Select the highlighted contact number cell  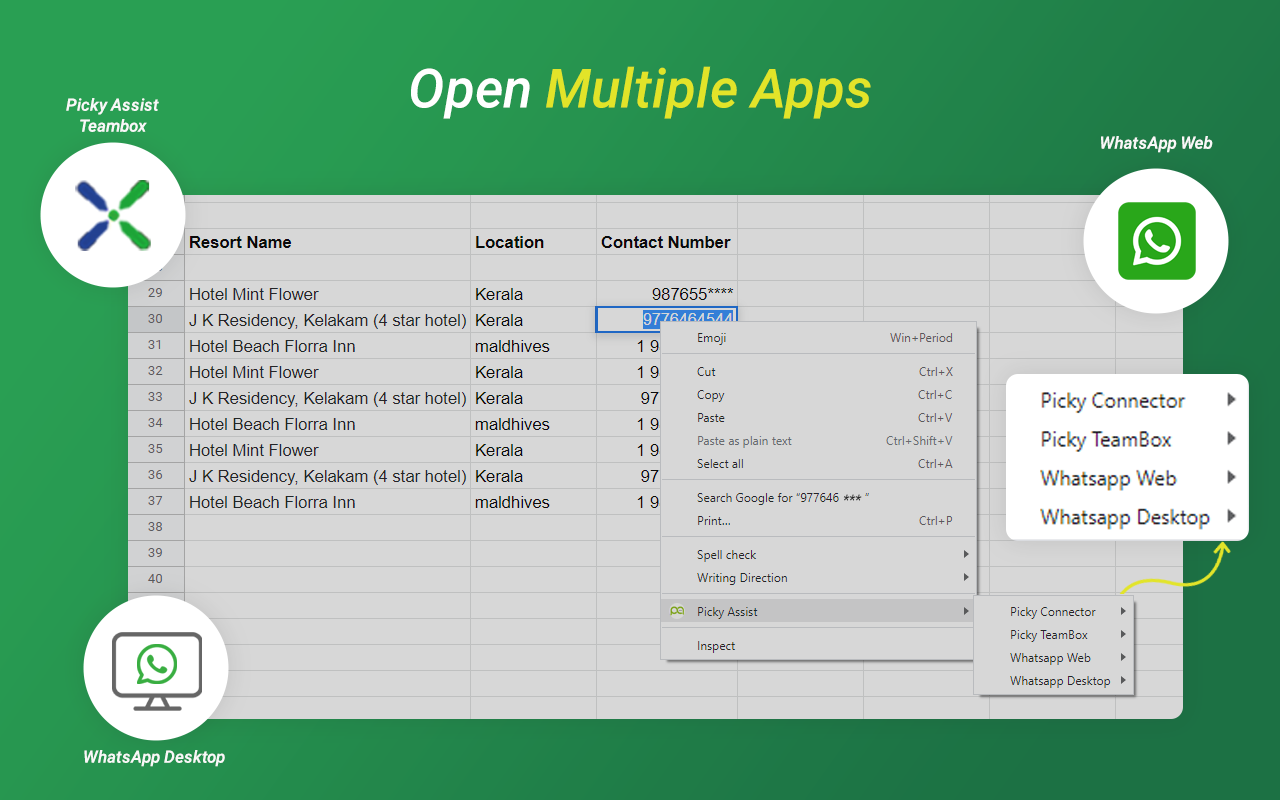point(667,320)
